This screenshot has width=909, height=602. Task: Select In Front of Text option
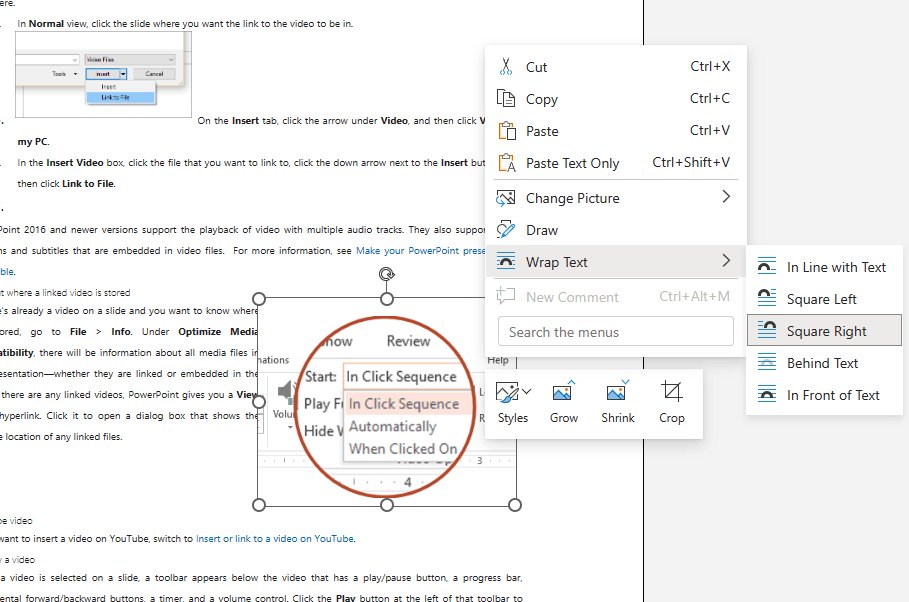[824, 394]
